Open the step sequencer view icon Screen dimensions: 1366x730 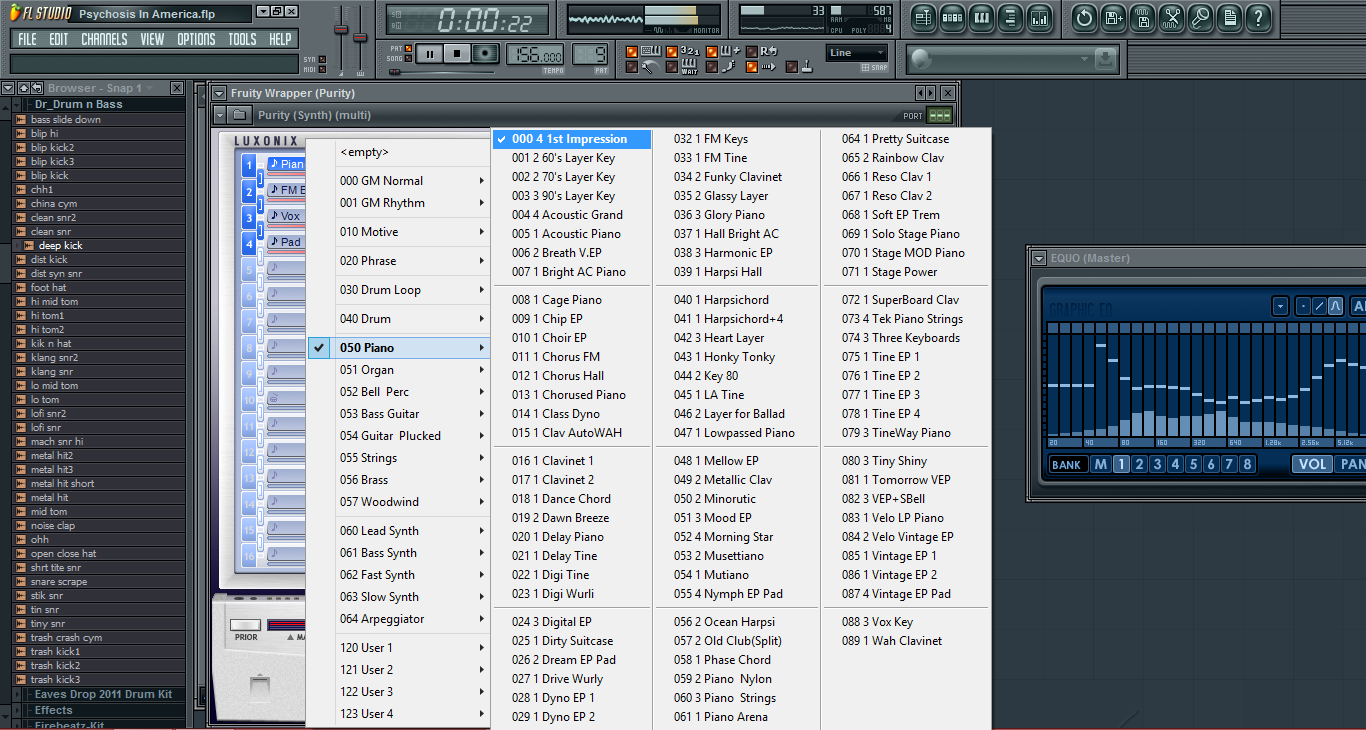click(952, 18)
